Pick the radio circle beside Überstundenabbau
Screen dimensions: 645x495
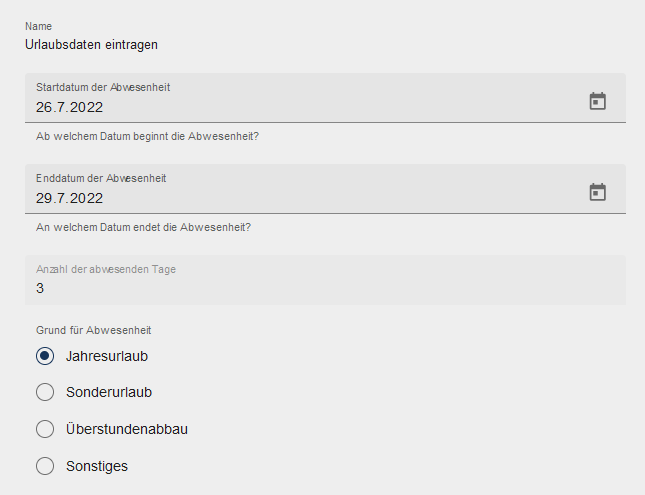point(44,429)
